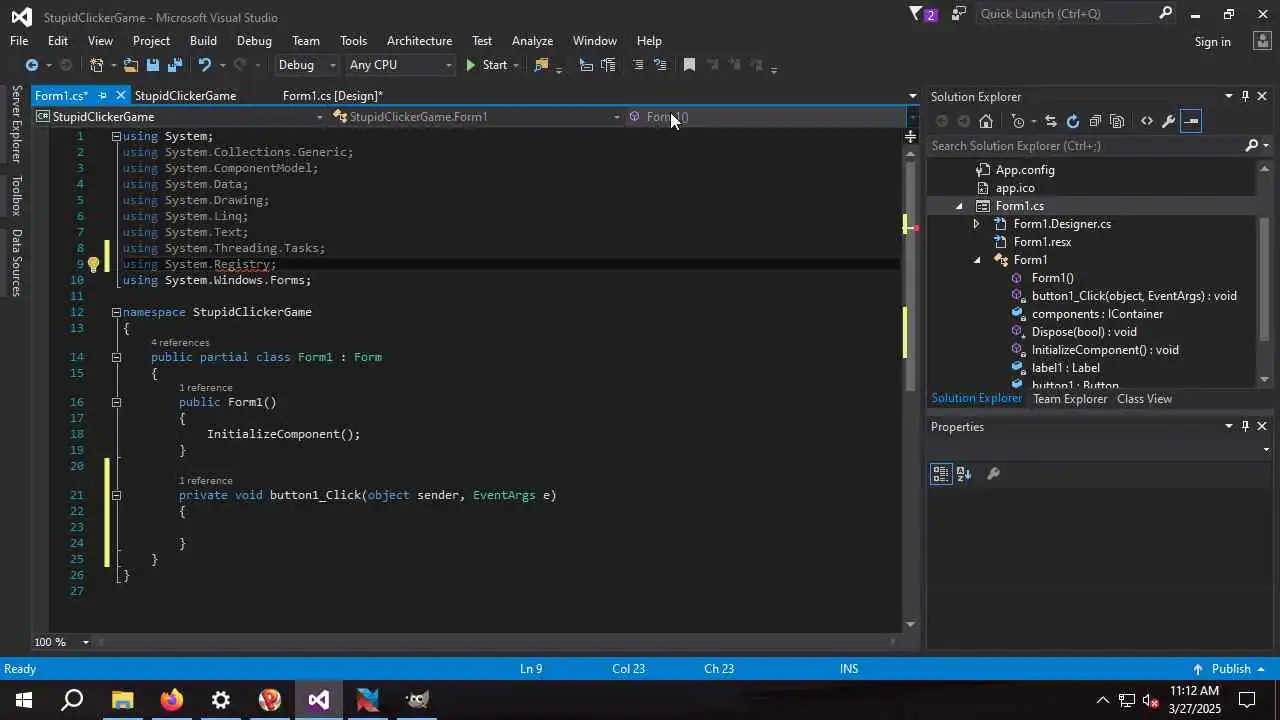The image size is (1280, 720).
Task: Click the Start debugging button
Action: point(487,65)
